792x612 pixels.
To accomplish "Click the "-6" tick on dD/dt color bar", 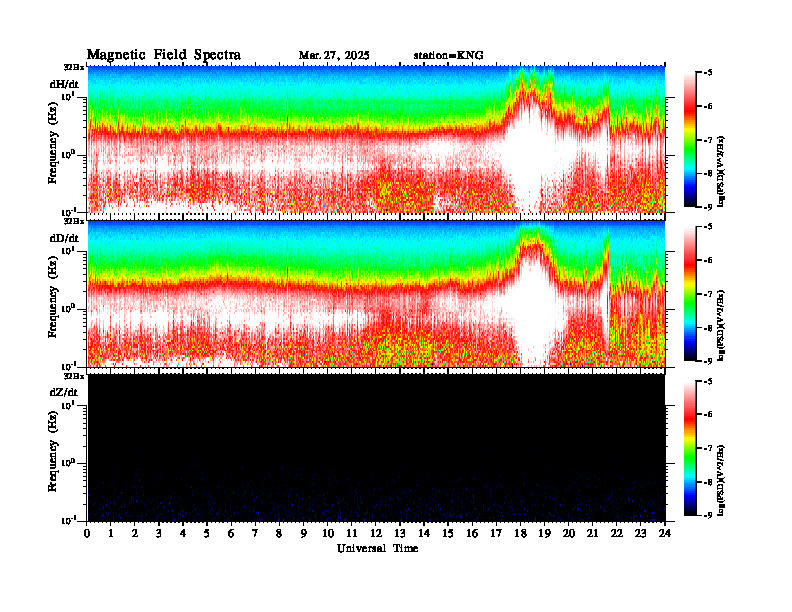I will 708,261.
